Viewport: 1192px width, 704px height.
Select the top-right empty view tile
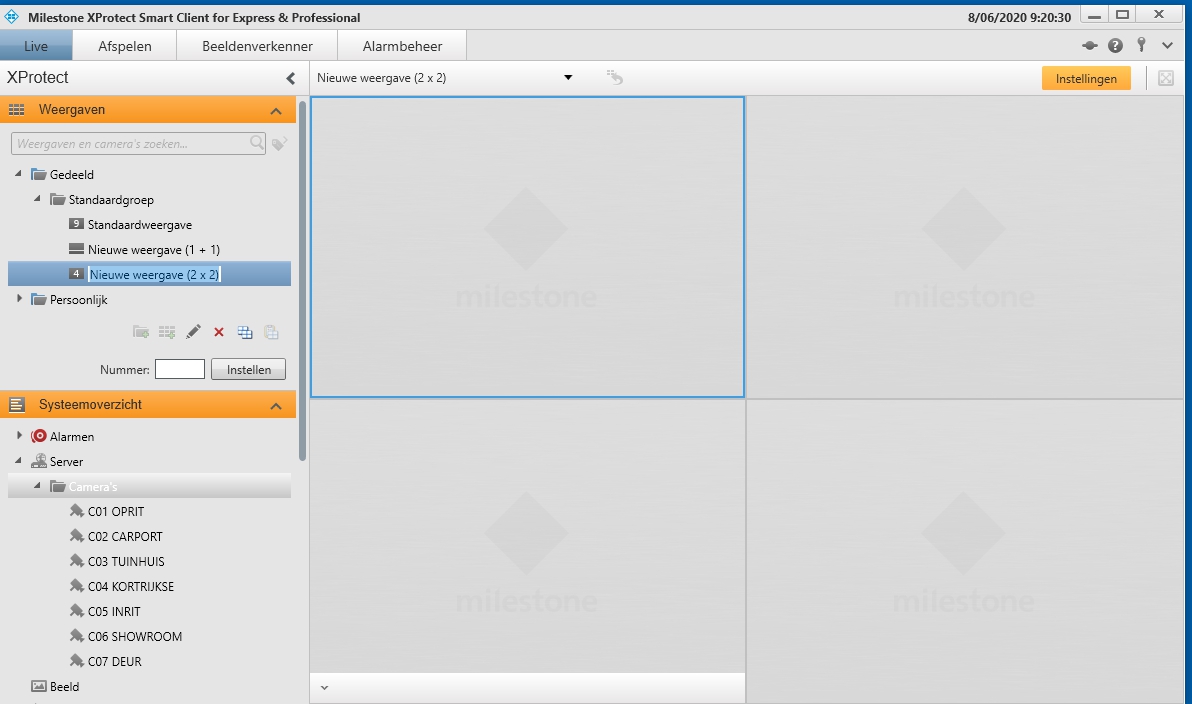(965, 247)
